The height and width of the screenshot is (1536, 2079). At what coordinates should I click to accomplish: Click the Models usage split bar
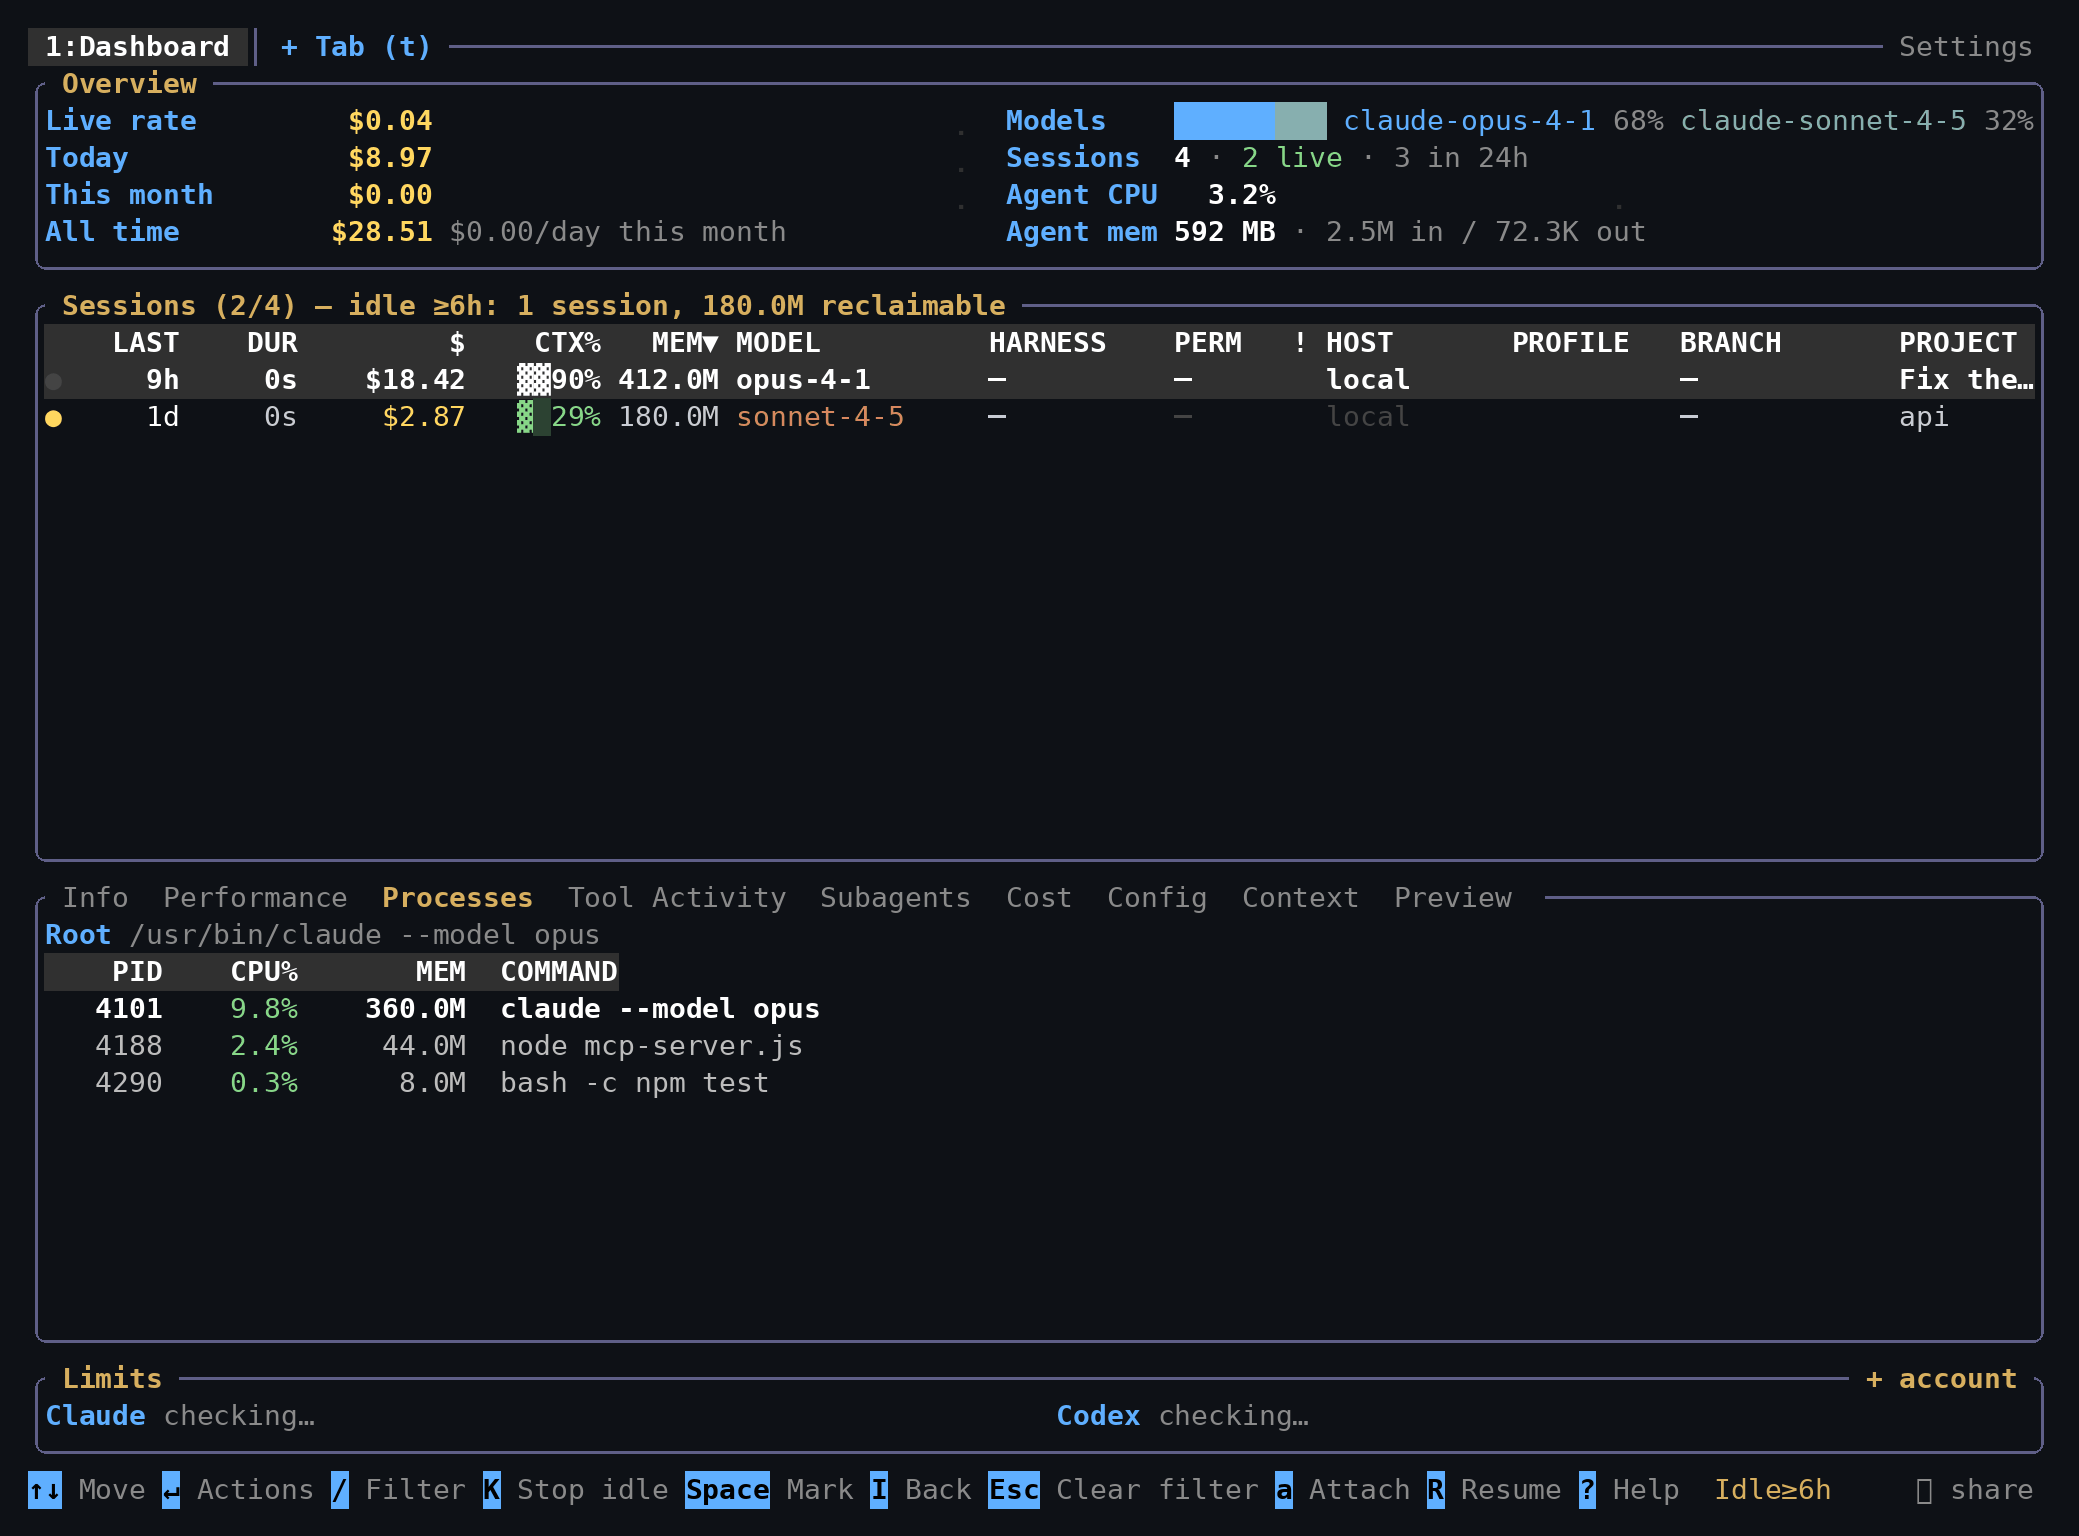[1250, 121]
